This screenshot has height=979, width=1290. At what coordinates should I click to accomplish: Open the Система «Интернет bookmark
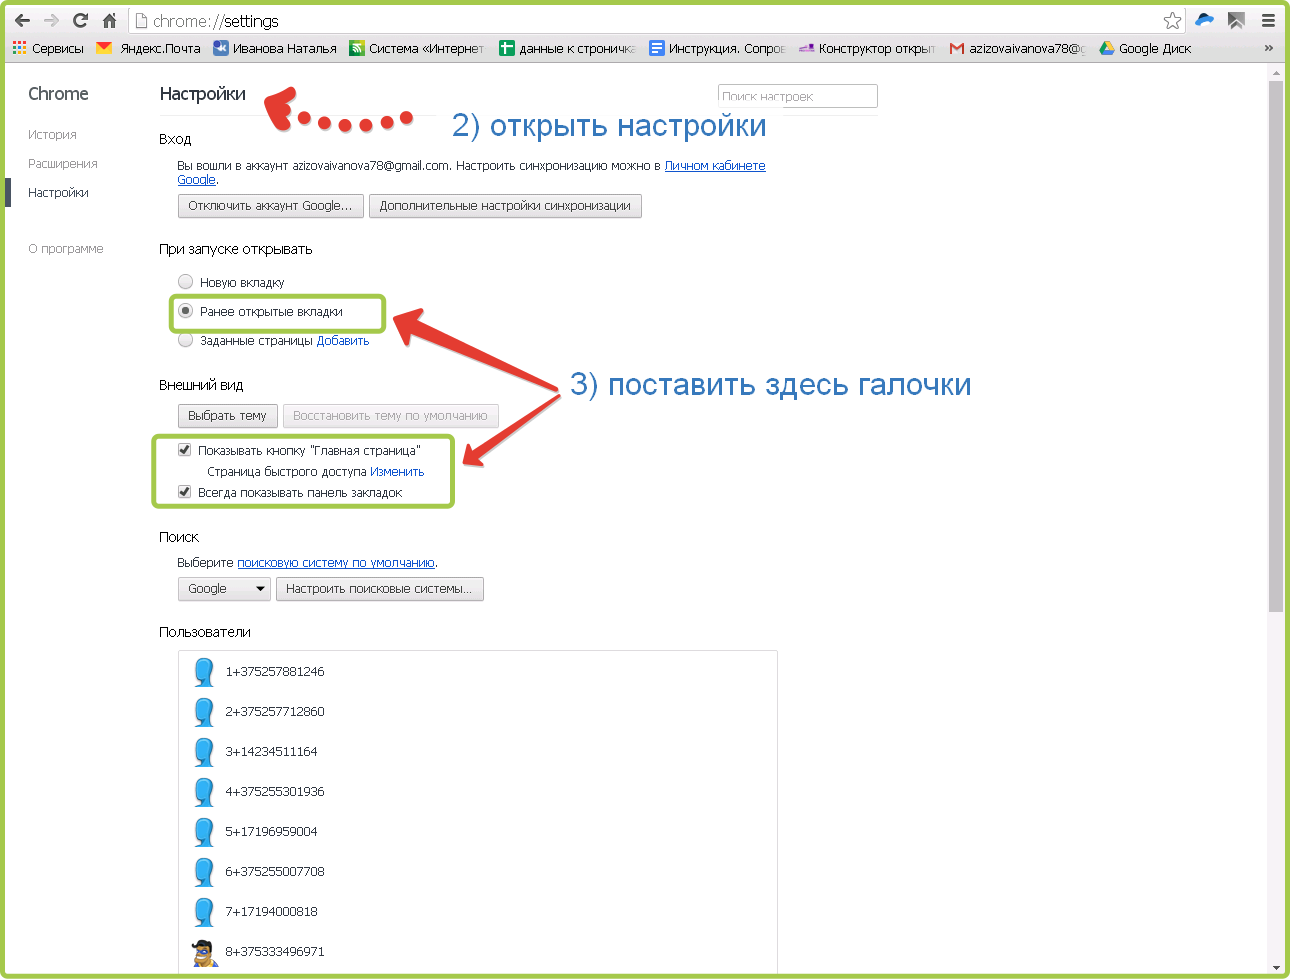(416, 48)
